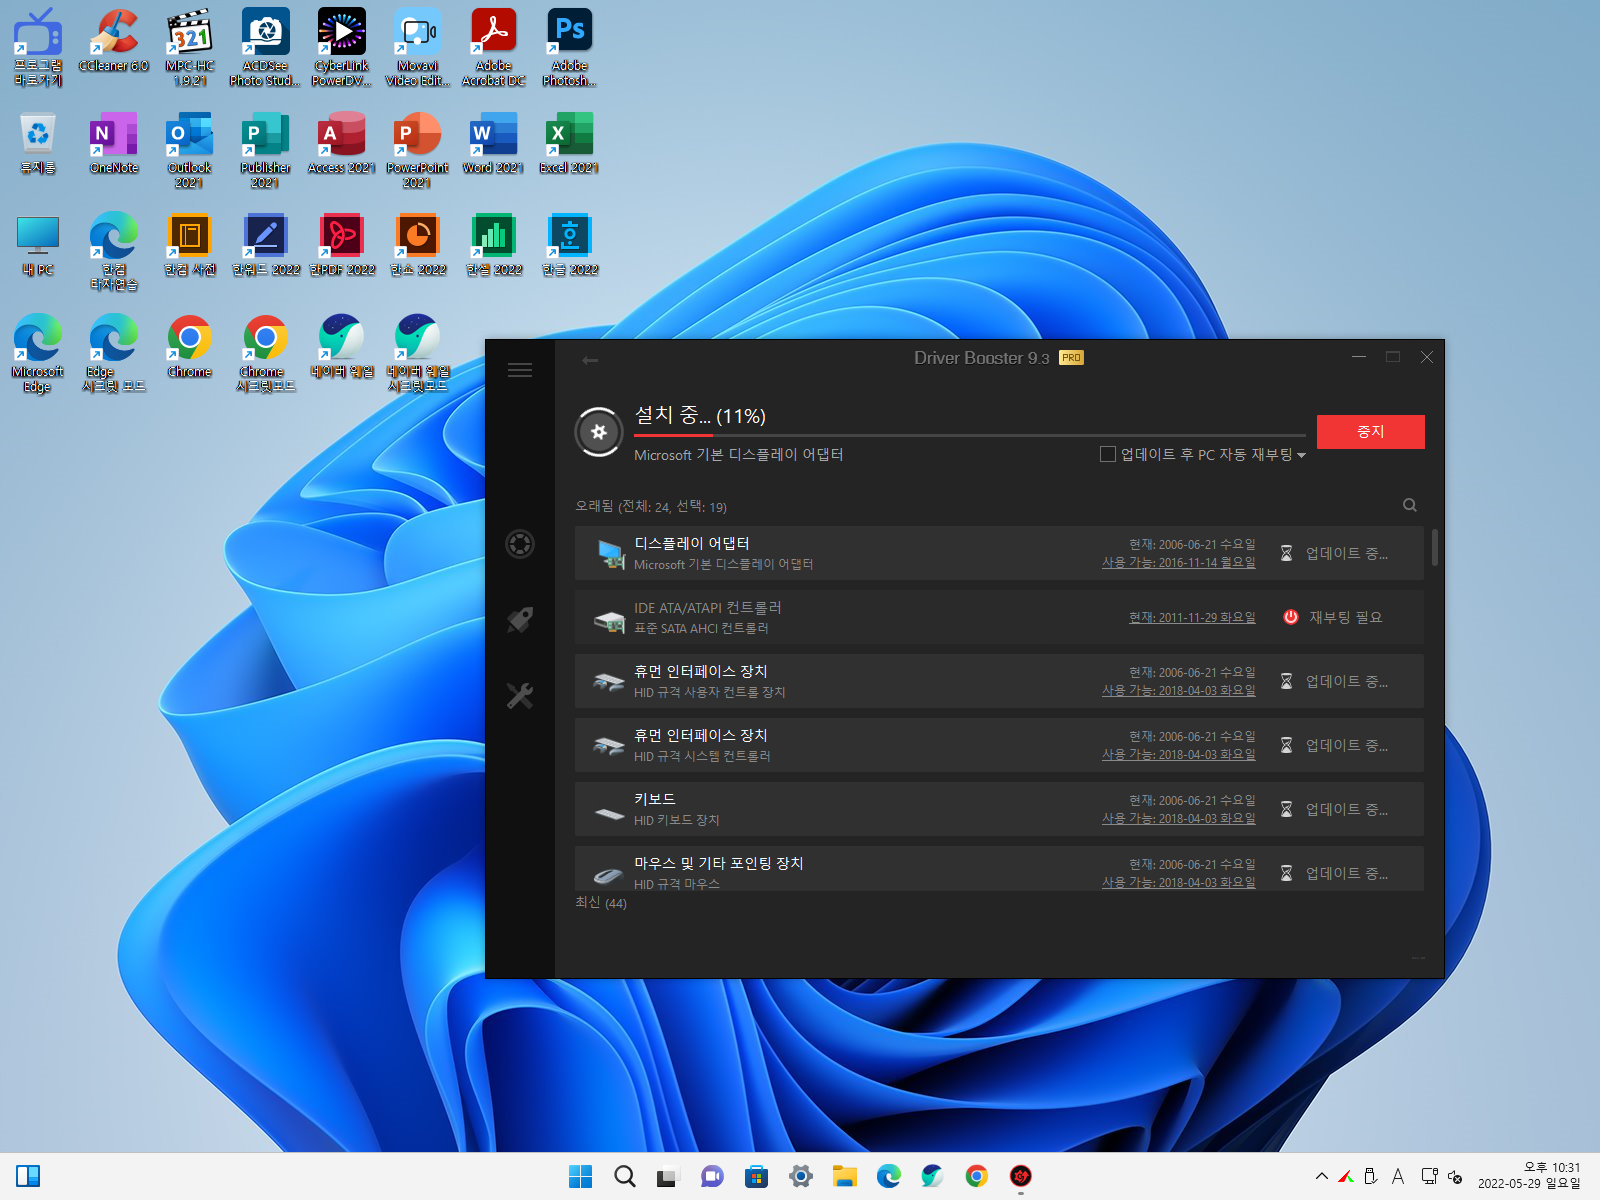Click the display adapter device icon
The height and width of the screenshot is (1200, 1600).
click(611, 553)
